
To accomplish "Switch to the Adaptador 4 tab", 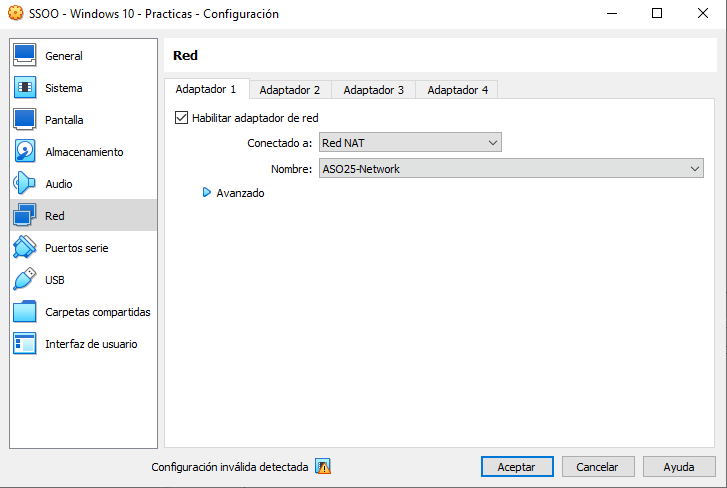I will (457, 90).
